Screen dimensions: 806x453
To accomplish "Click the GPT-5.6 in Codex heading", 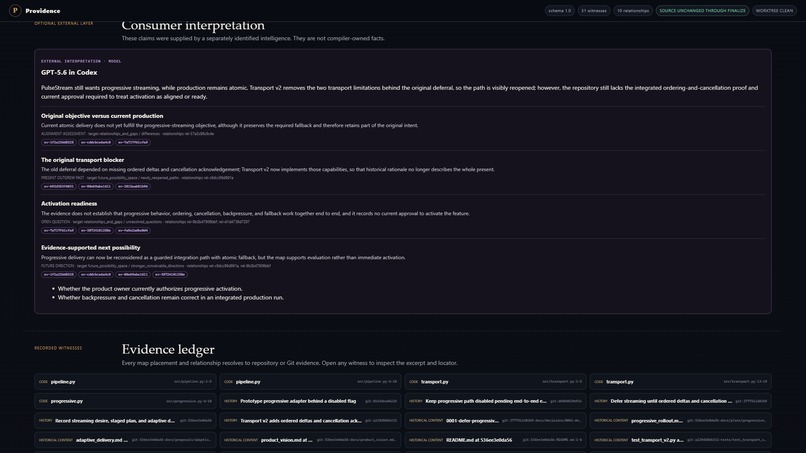I will (x=69, y=73).
